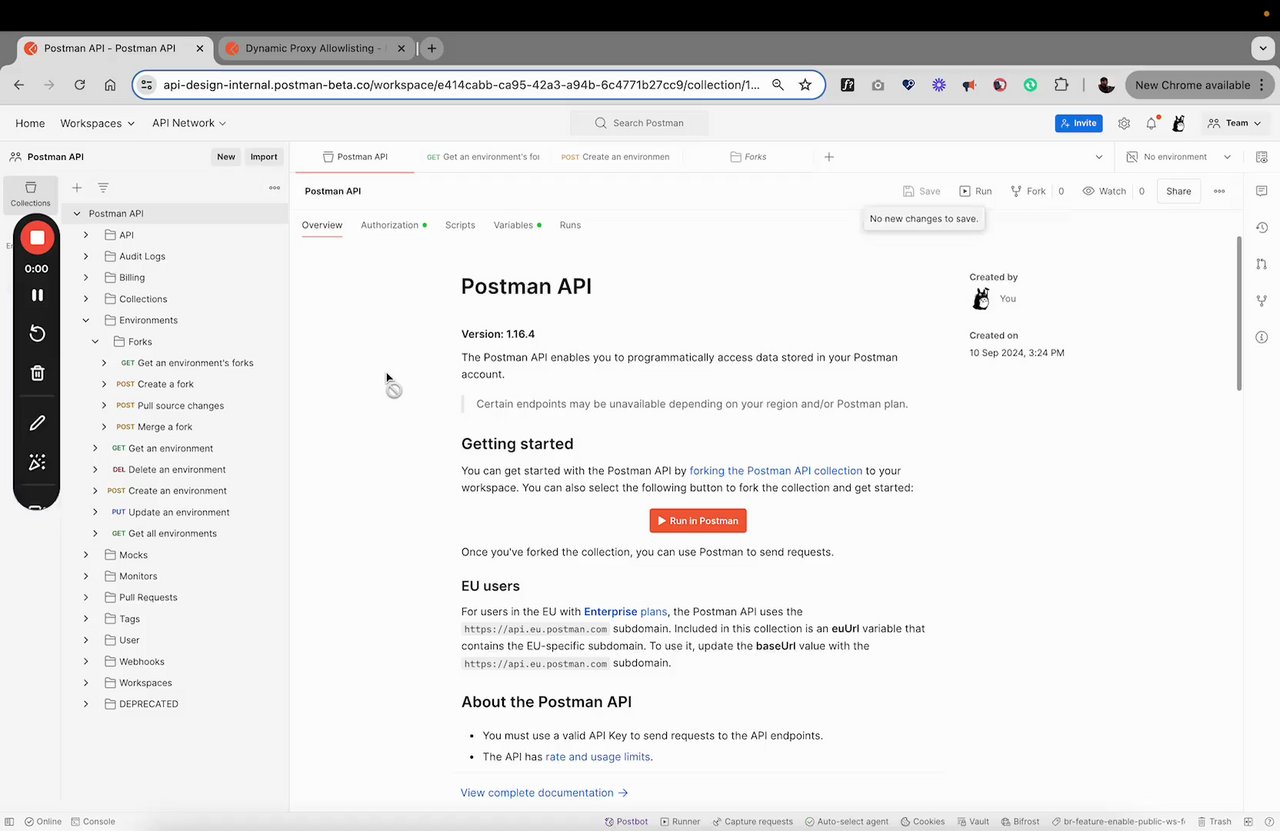Open the No environment dropdown
Screen dimensions: 1280x831
click(1179, 157)
